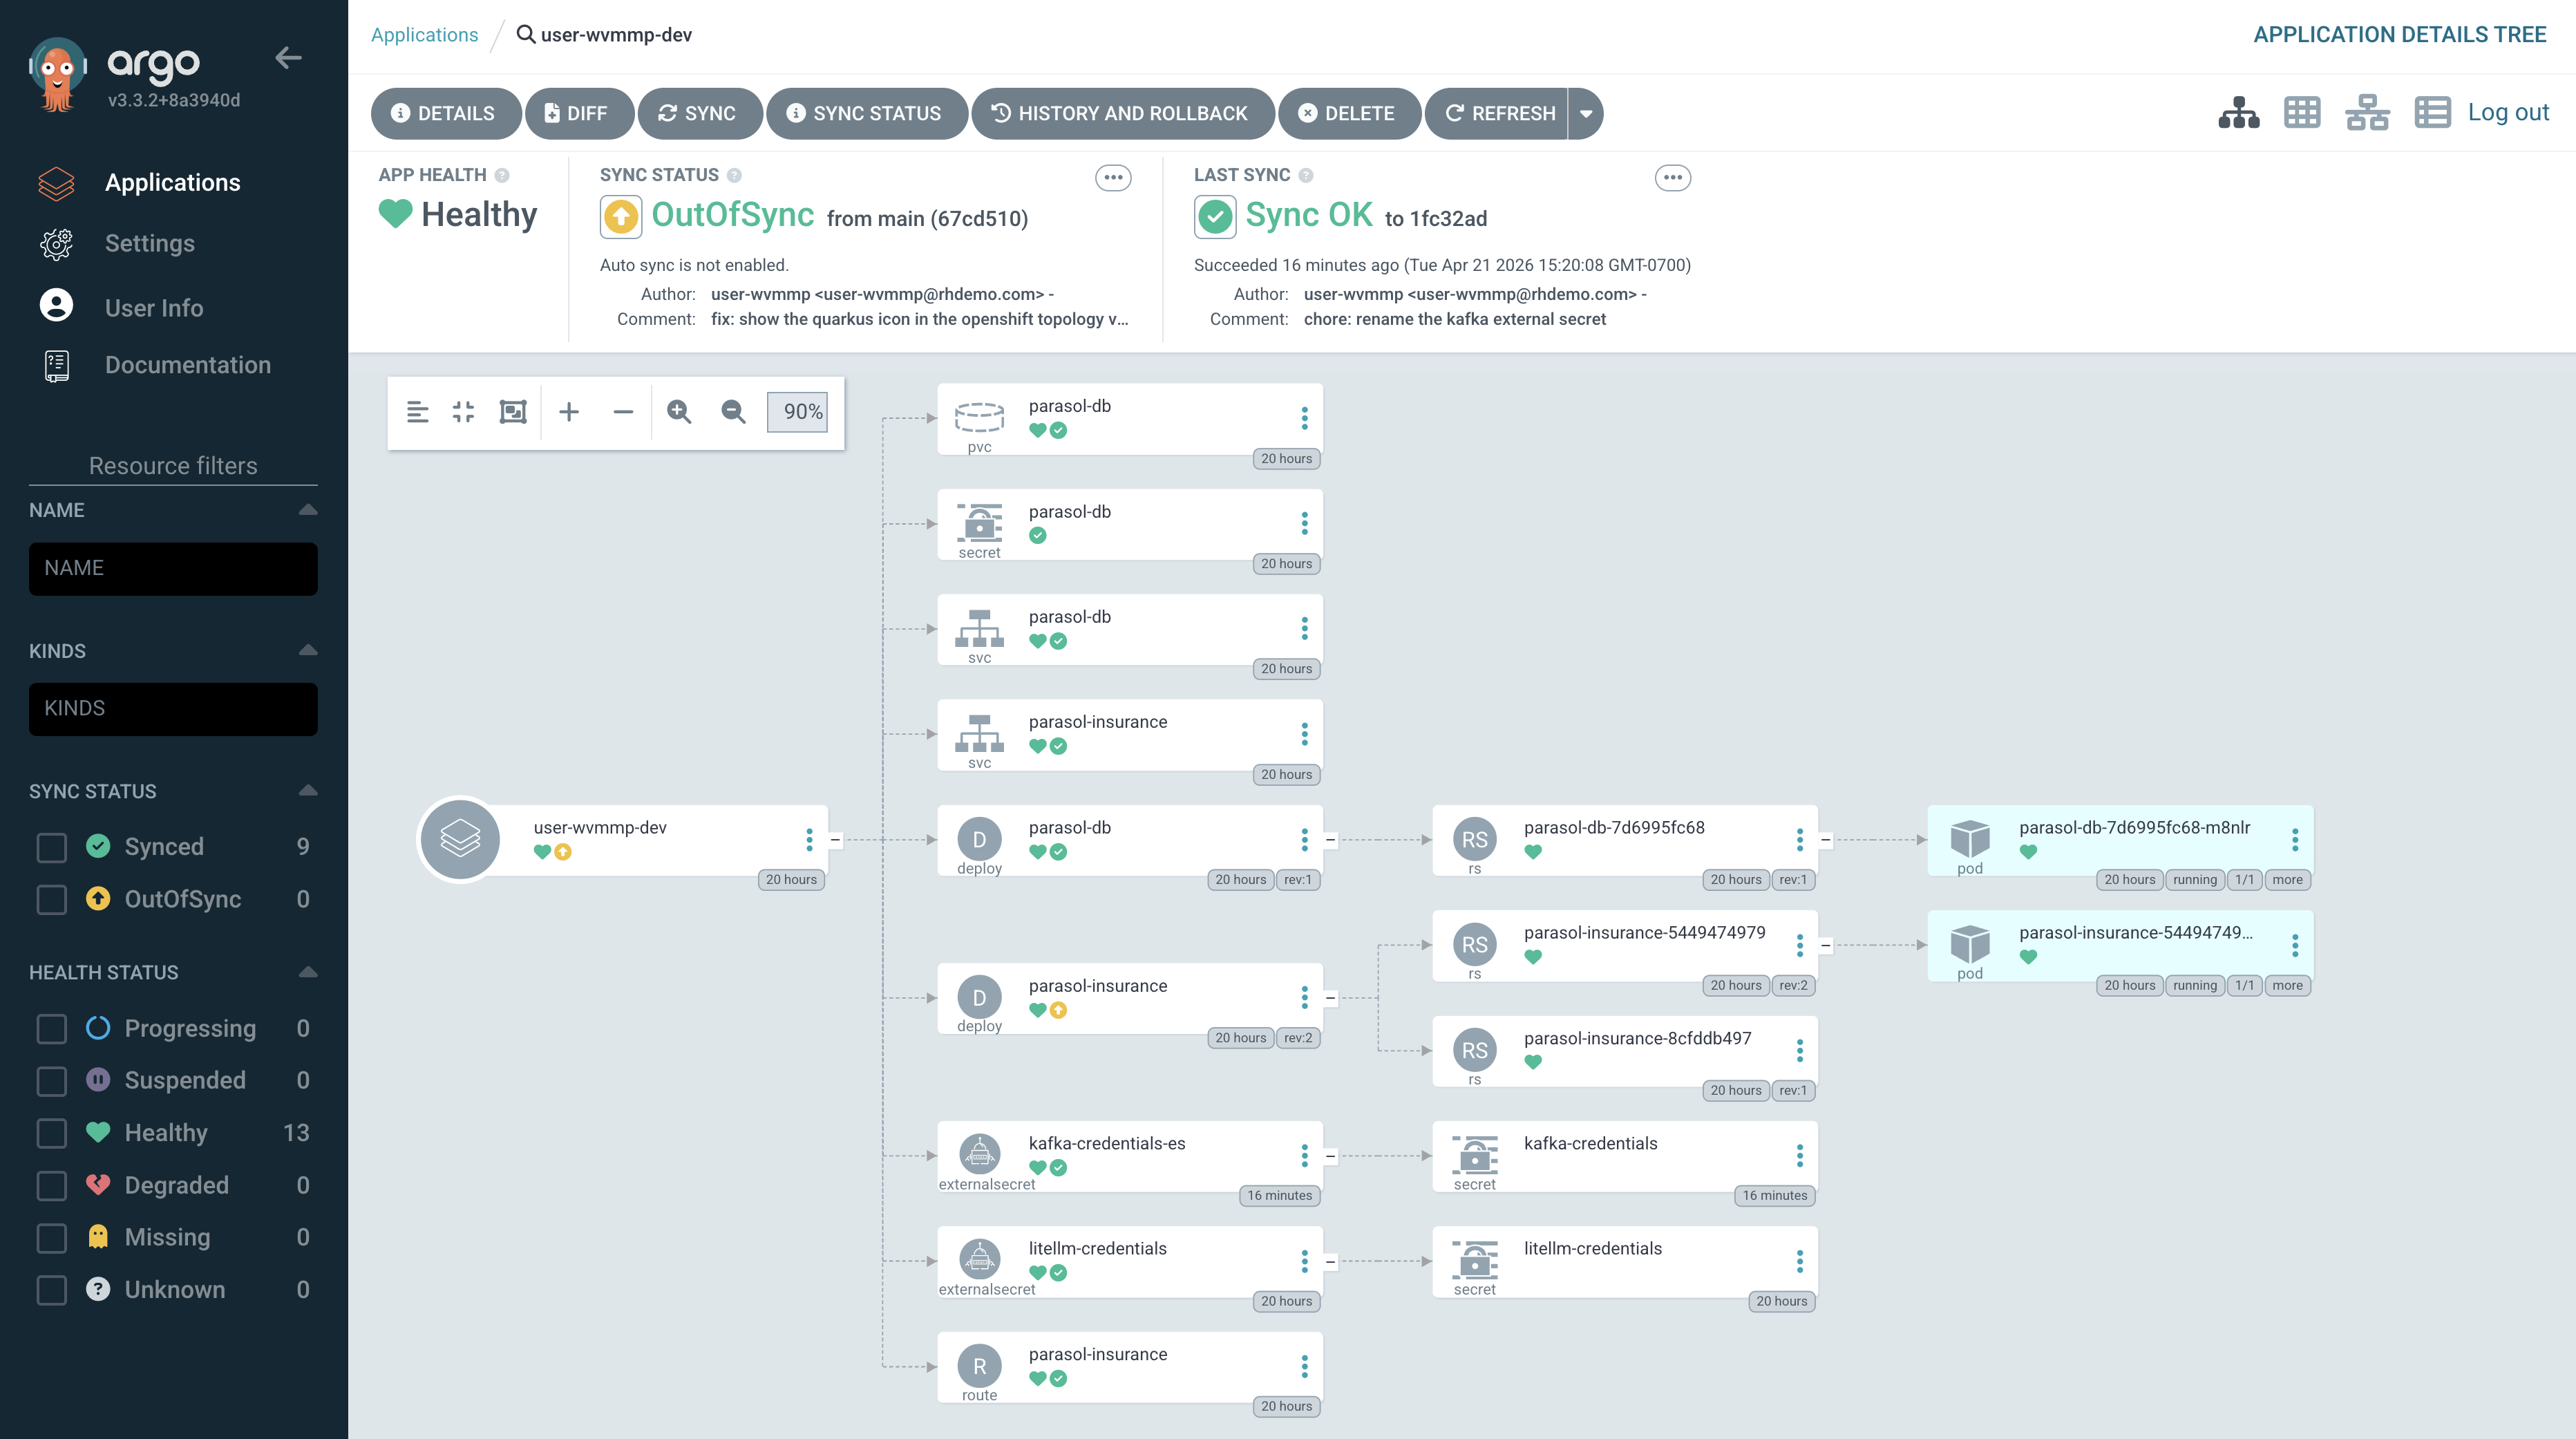Image resolution: width=2576 pixels, height=1439 pixels.
Task: Collapse the HEALTH STATUS filter section
Action: pos(308,972)
